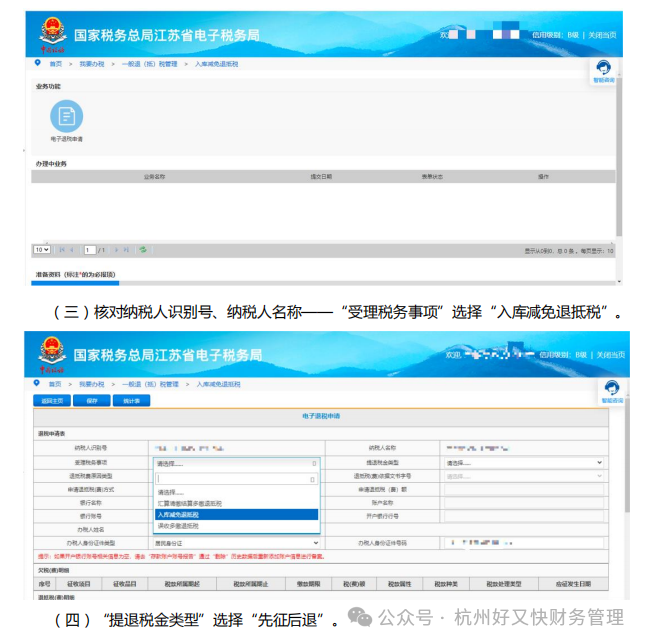This screenshot has width=645, height=644.
Task: Click 返回主页 blue button
Action: [52, 401]
